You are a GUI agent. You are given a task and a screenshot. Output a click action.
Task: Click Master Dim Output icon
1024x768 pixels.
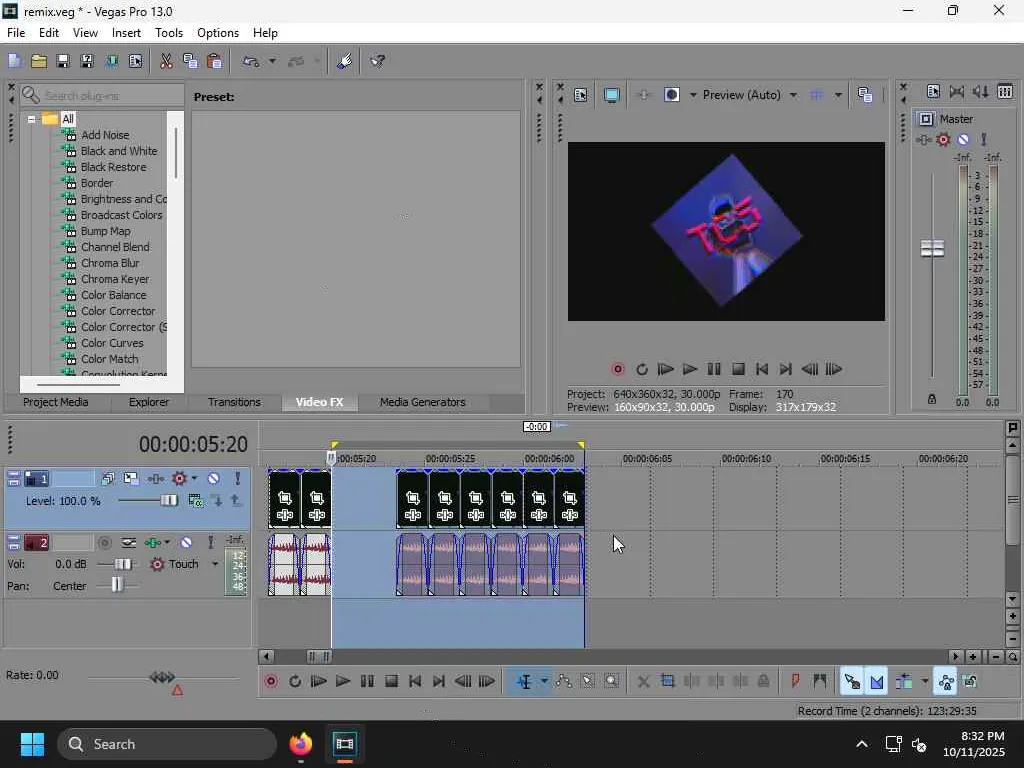(980, 92)
